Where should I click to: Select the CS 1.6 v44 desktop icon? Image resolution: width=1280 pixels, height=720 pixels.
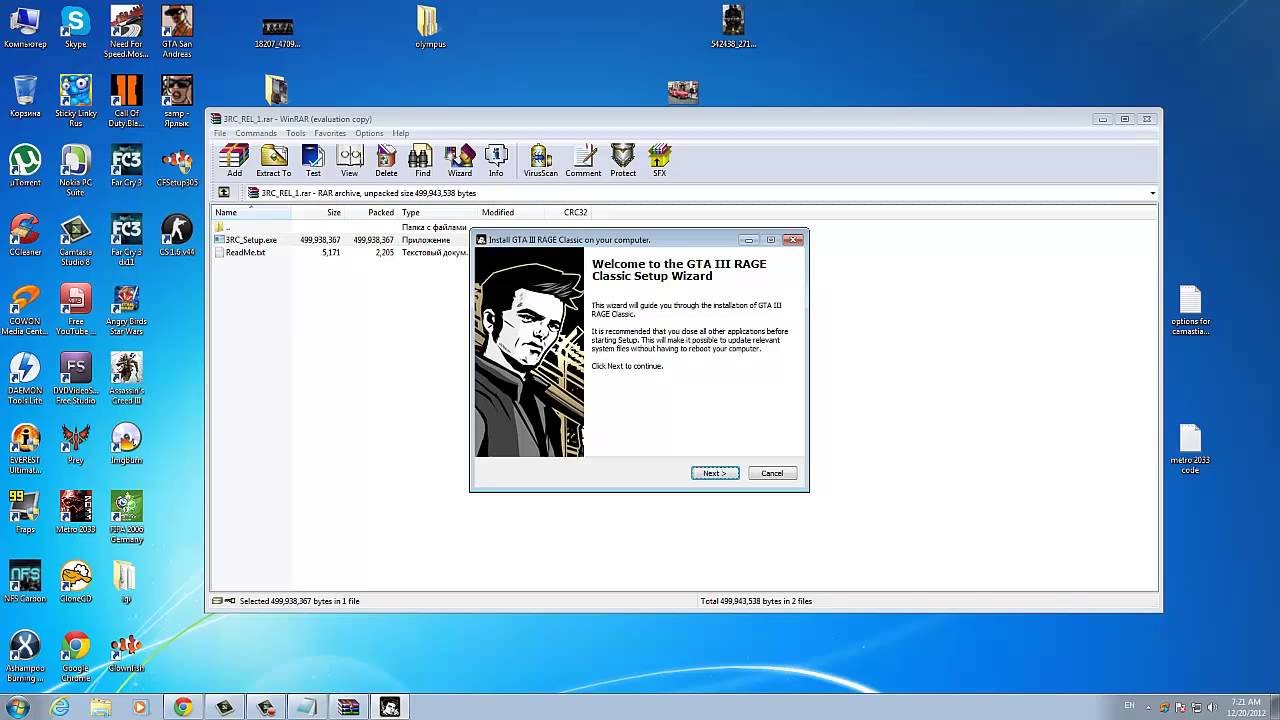[x=177, y=236]
